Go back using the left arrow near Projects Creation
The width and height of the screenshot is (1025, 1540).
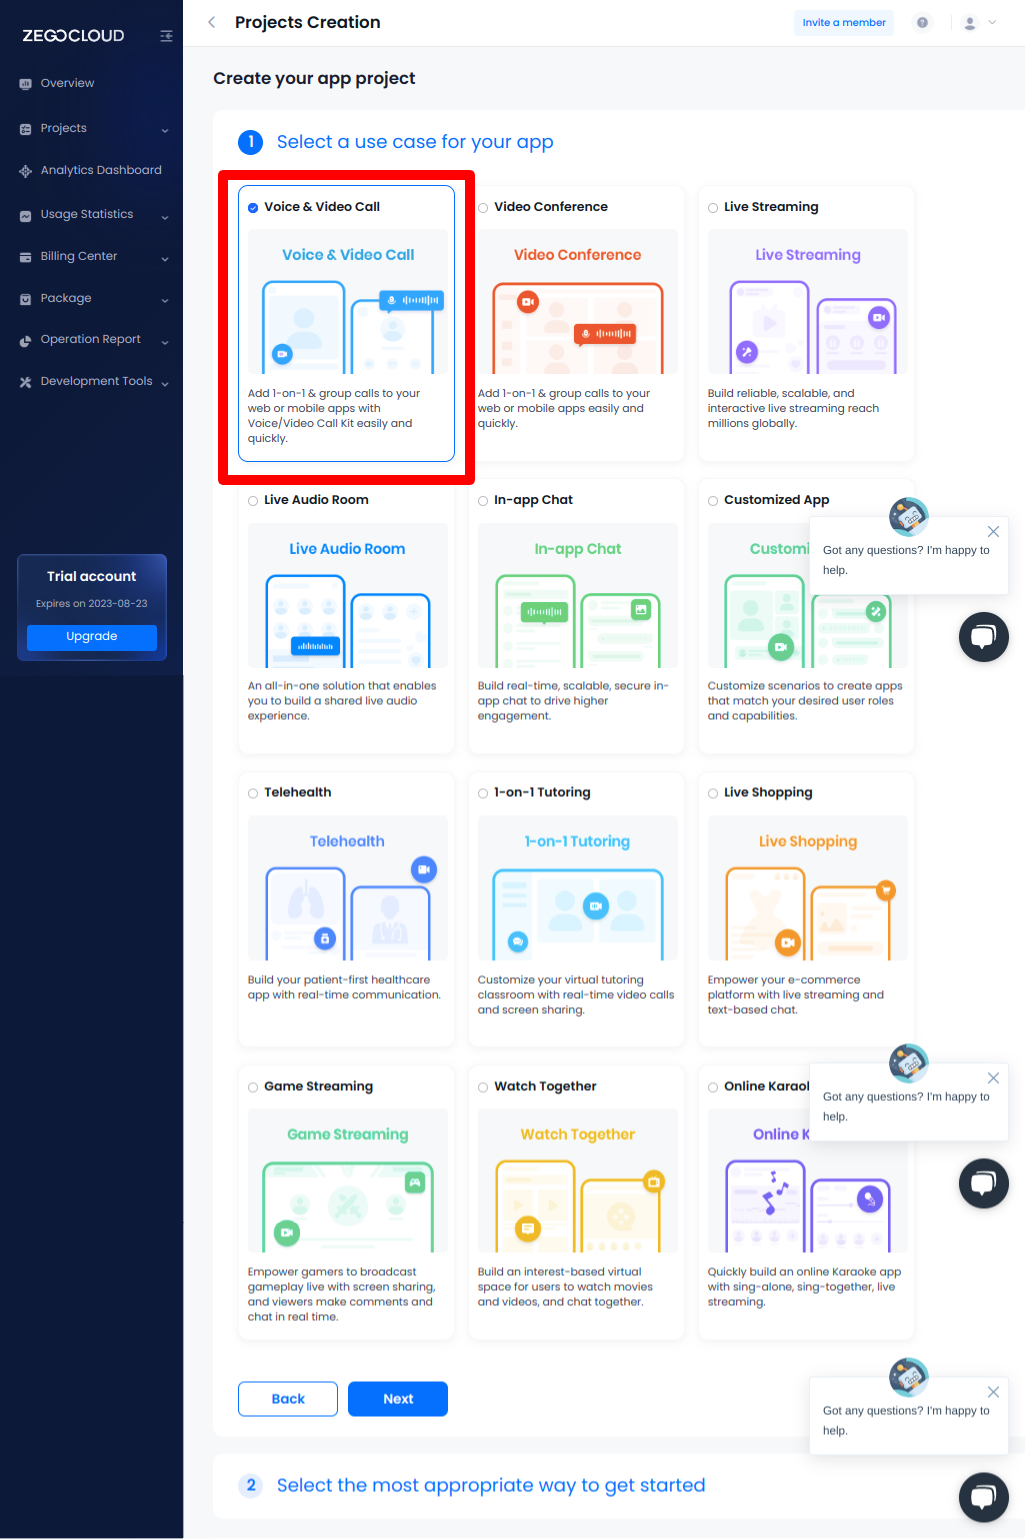pos(211,22)
